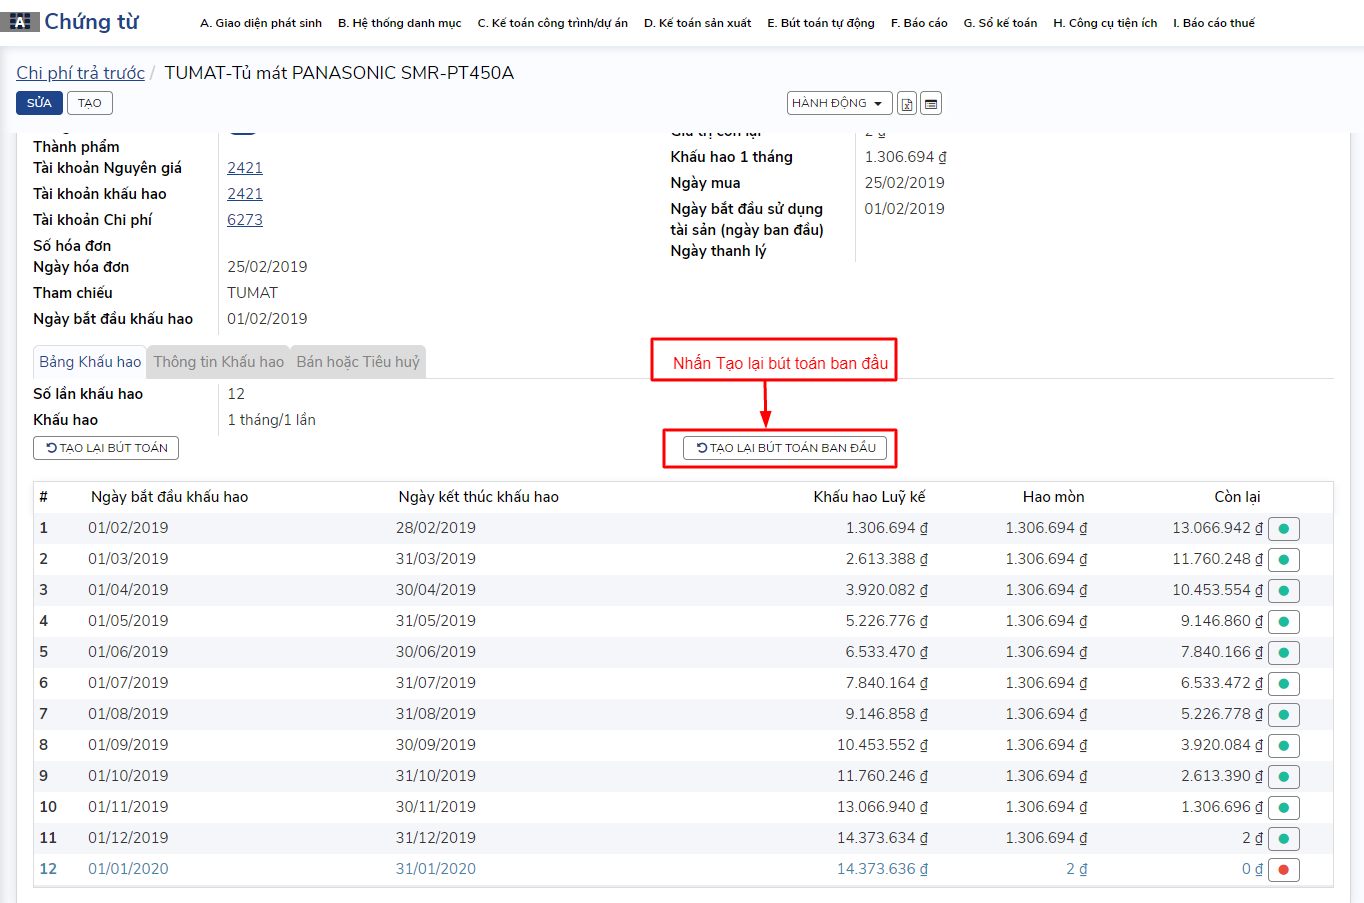This screenshot has height=903, width=1364.
Task: Open menu H. Công cụ tiện ích
Action: pyautogui.click(x=1105, y=23)
